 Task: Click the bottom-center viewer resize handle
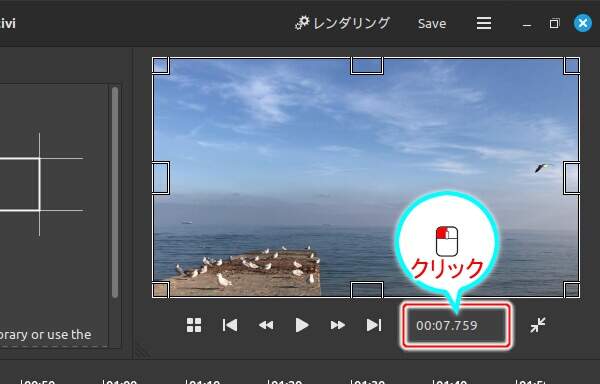point(367,290)
